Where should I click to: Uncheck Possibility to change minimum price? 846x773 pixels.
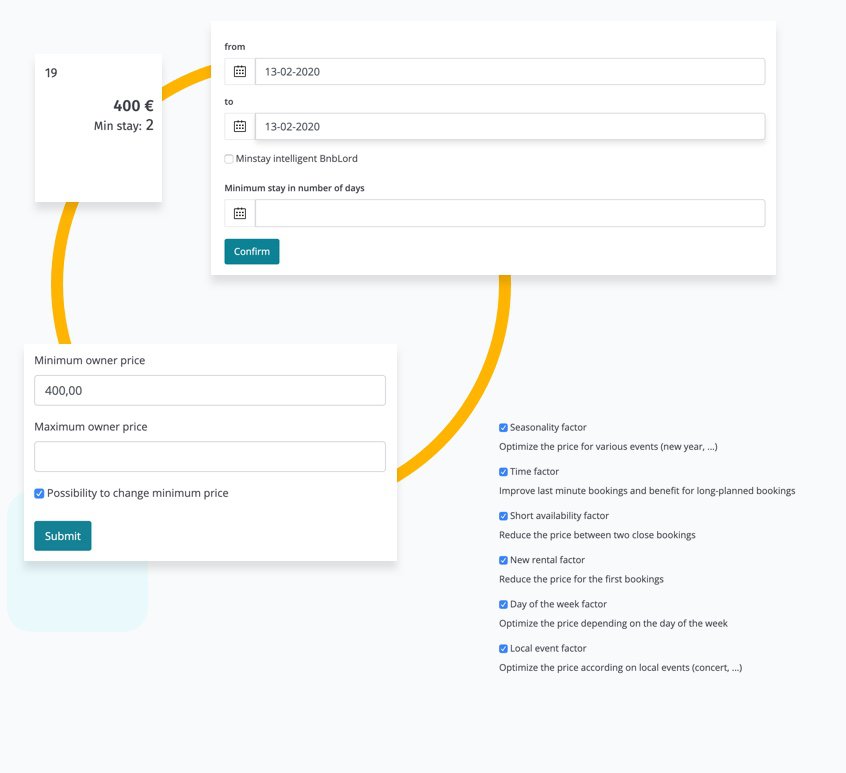39,493
